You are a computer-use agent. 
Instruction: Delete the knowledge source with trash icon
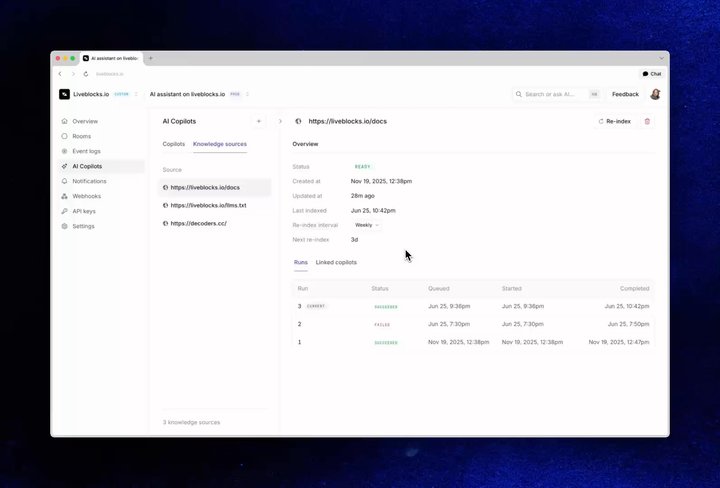[x=647, y=121]
